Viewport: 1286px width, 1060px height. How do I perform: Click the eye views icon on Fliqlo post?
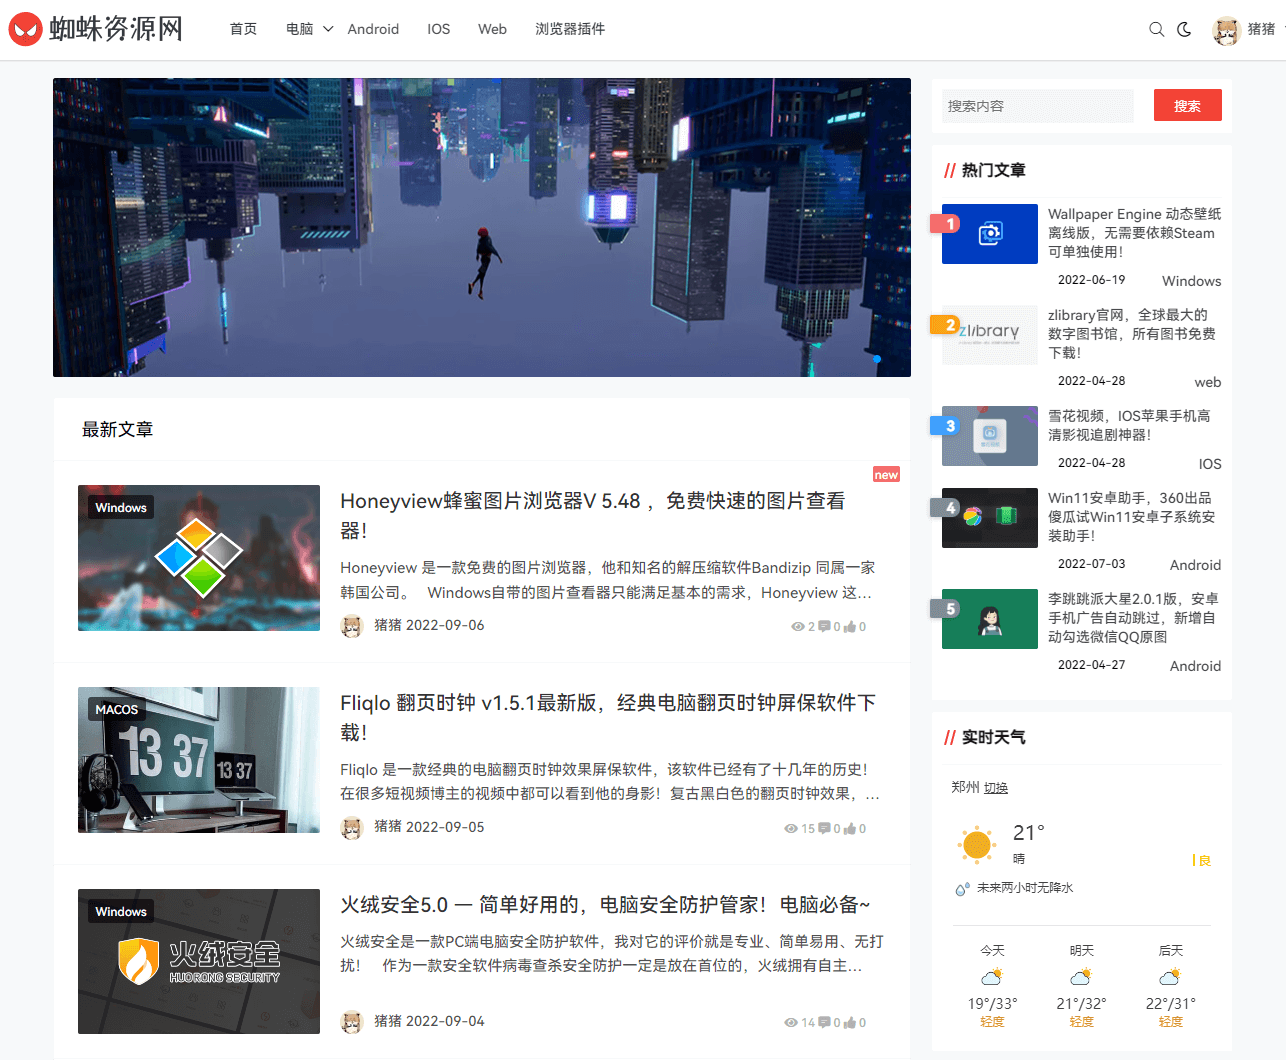(x=791, y=829)
